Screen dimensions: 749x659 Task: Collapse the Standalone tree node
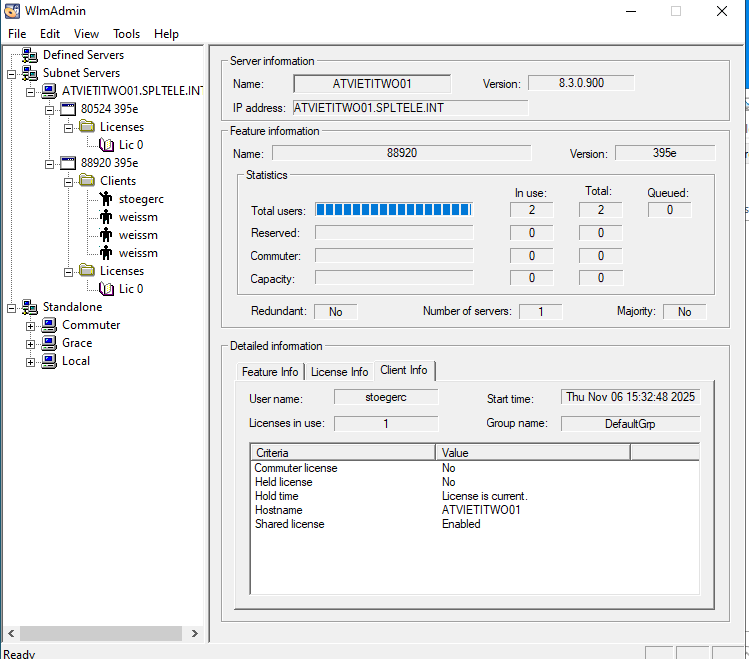pyautogui.click(x=11, y=308)
